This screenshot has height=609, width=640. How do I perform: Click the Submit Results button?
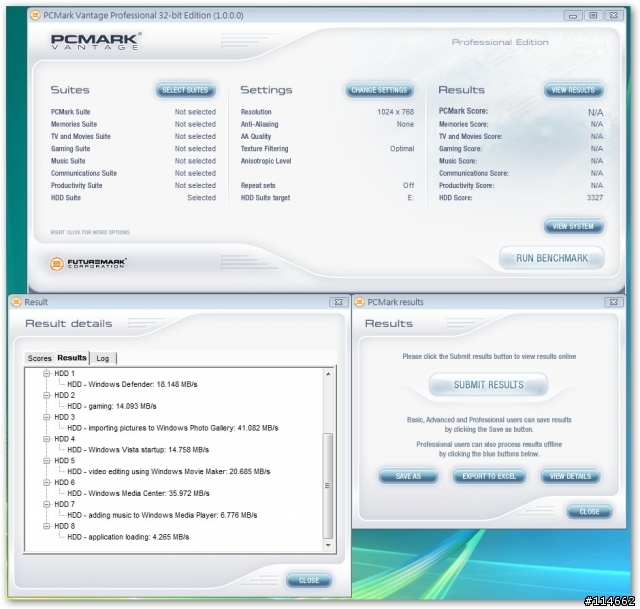point(489,385)
